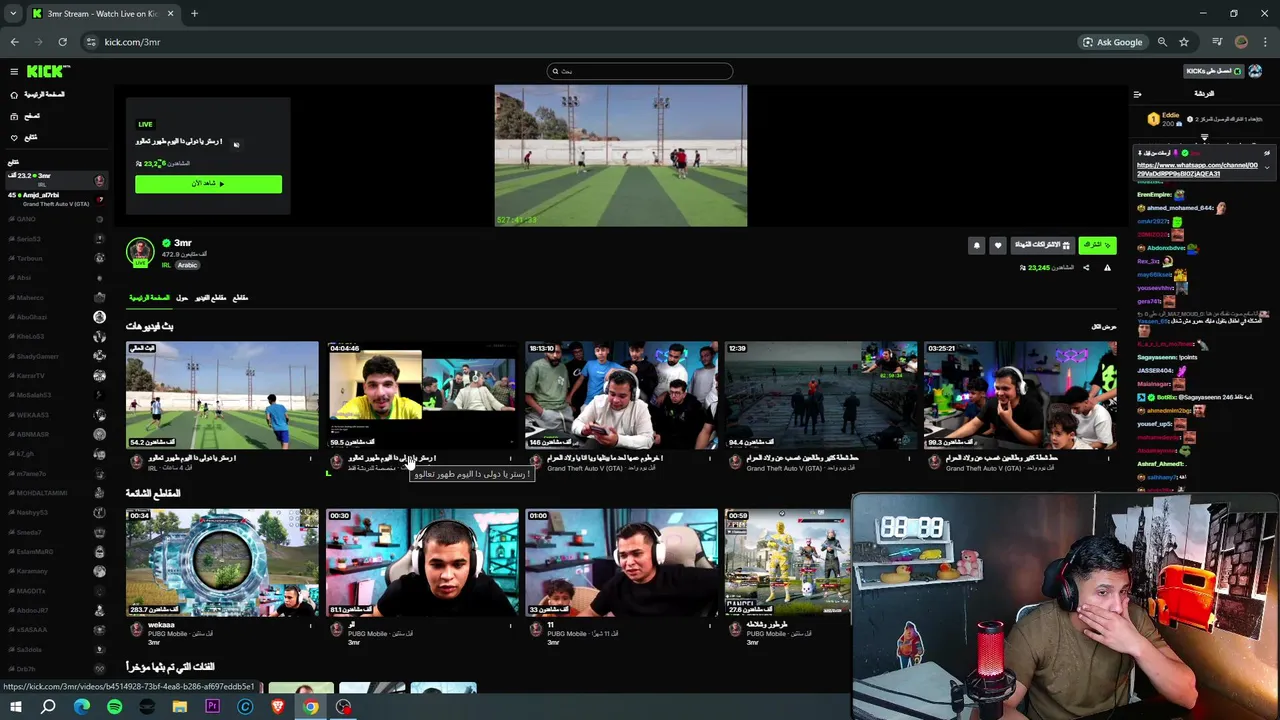Open the 03:25:21 video thumbnail
This screenshot has height=720, width=1280.
1020,395
